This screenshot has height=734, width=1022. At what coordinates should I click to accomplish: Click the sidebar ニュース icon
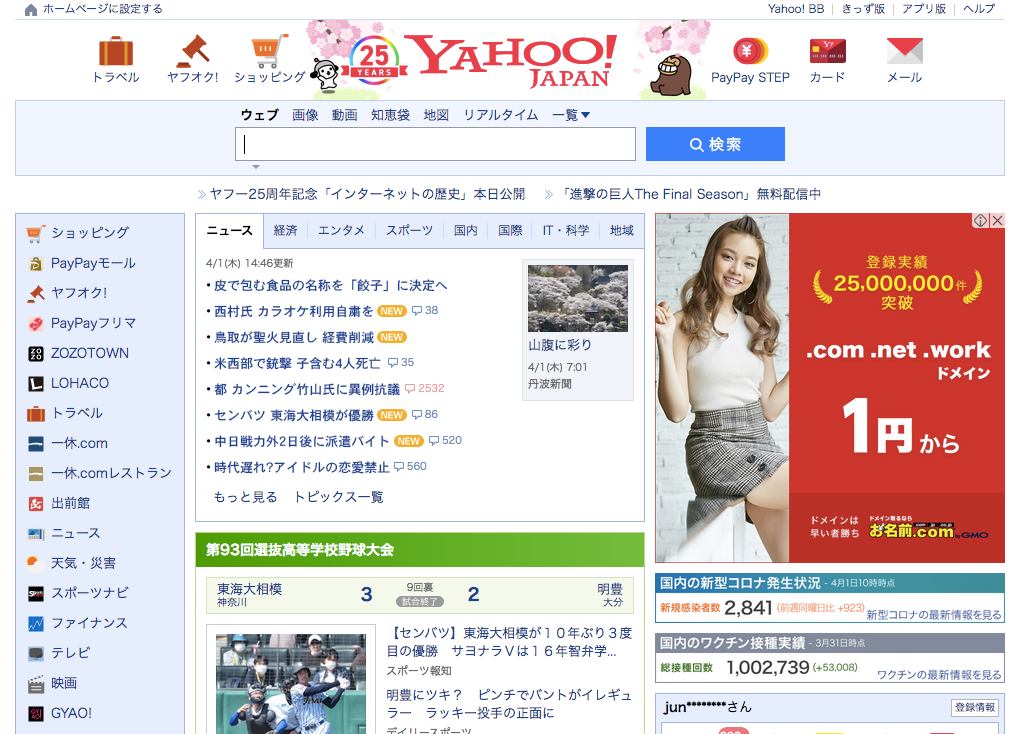(35, 533)
